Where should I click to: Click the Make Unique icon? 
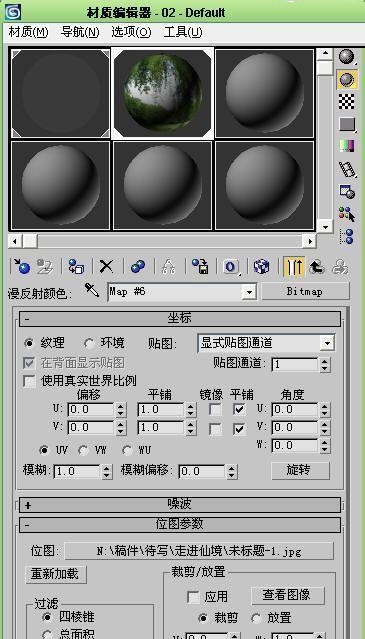[x=169, y=267]
